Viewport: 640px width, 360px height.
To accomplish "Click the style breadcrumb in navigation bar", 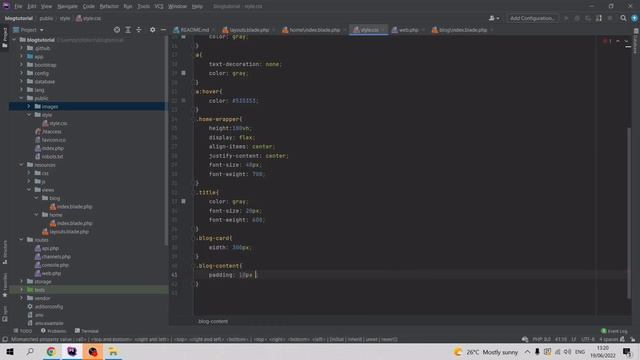I will 65,18.
